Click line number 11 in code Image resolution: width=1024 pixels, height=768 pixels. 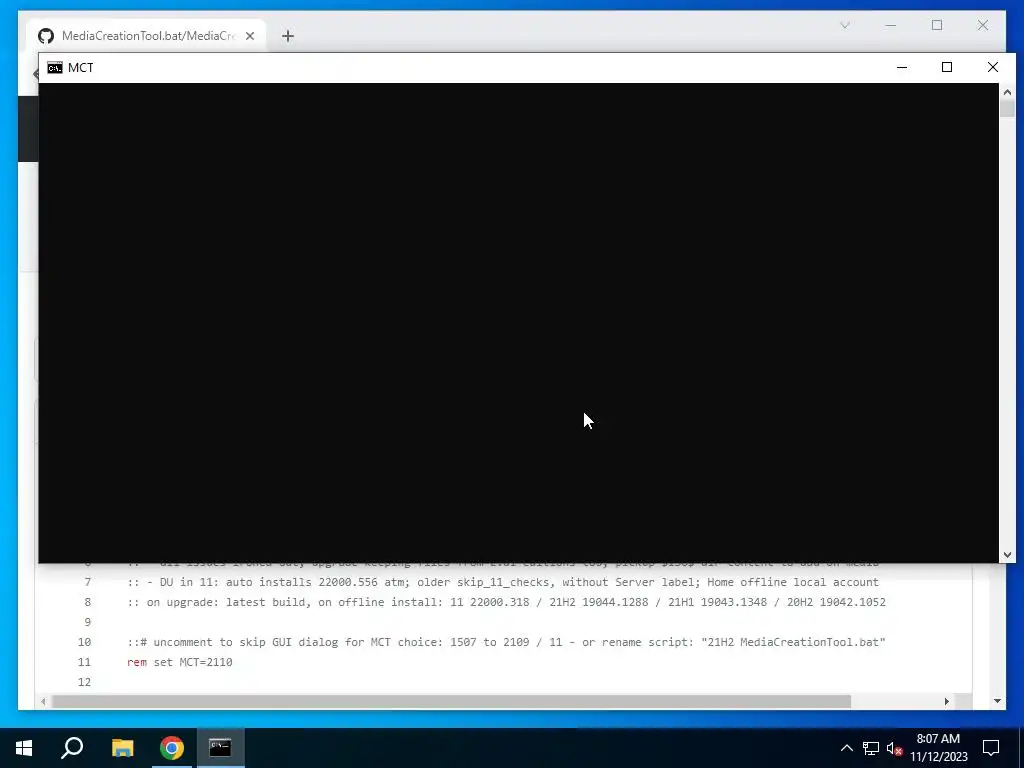tap(84, 662)
